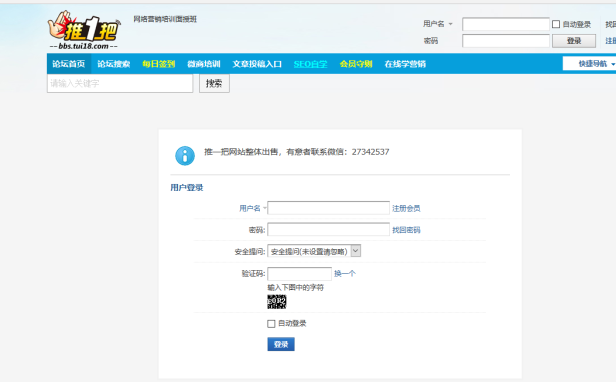Tick the header 自动登录 checkbox

[556, 24]
